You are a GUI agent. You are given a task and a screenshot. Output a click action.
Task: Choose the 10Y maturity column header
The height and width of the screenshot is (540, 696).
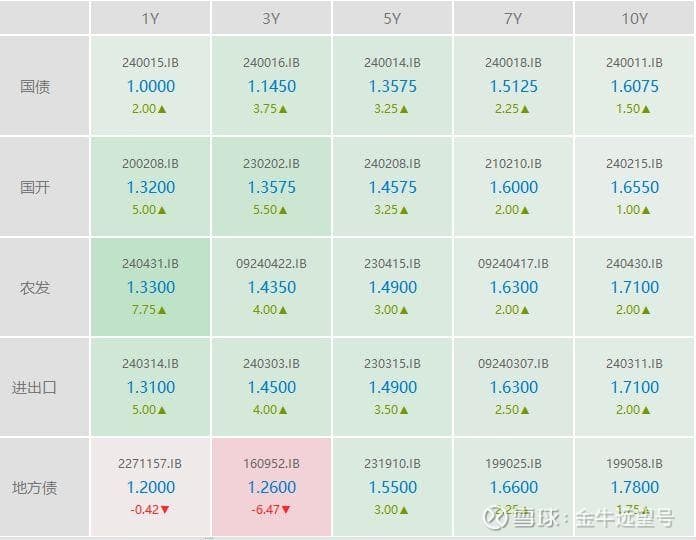(634, 19)
